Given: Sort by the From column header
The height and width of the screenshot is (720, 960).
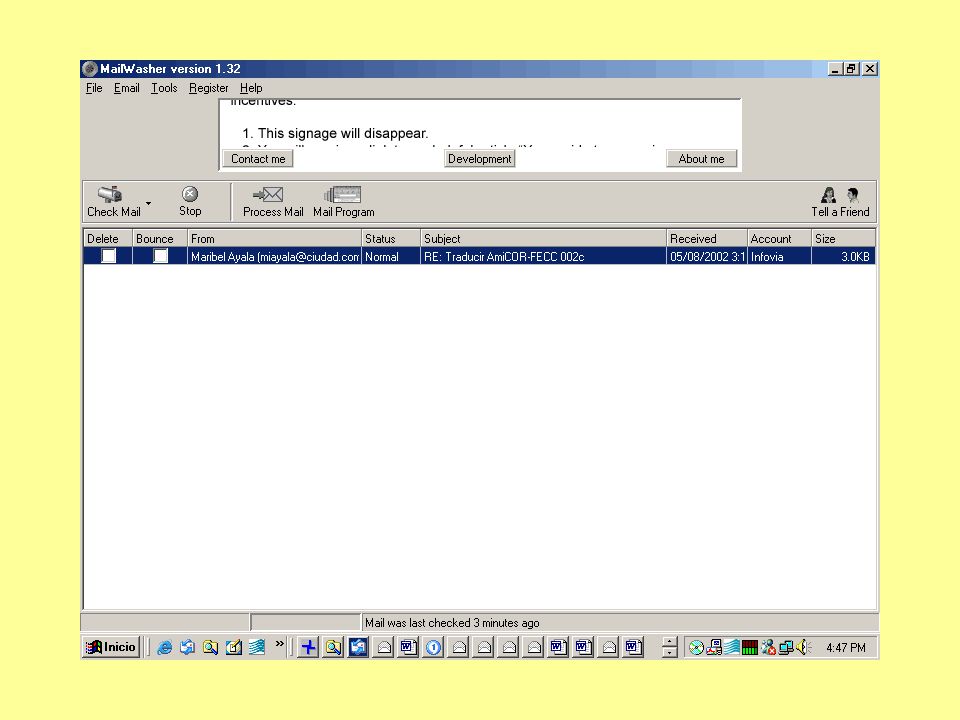Looking at the screenshot, I should [274, 238].
